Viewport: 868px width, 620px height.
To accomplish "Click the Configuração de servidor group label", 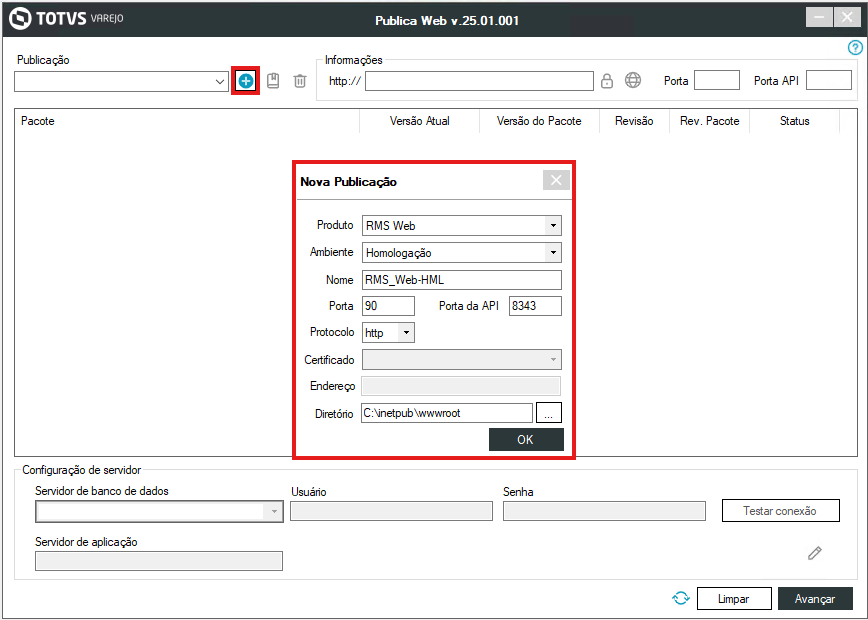I will point(81,470).
